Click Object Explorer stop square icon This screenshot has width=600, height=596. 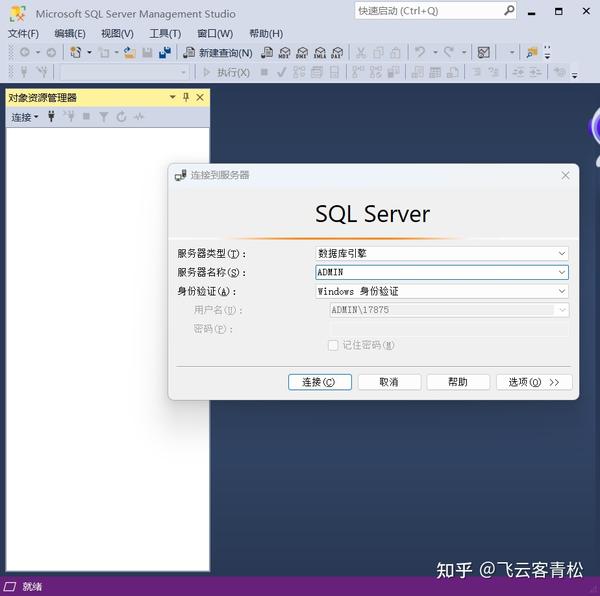coord(86,116)
